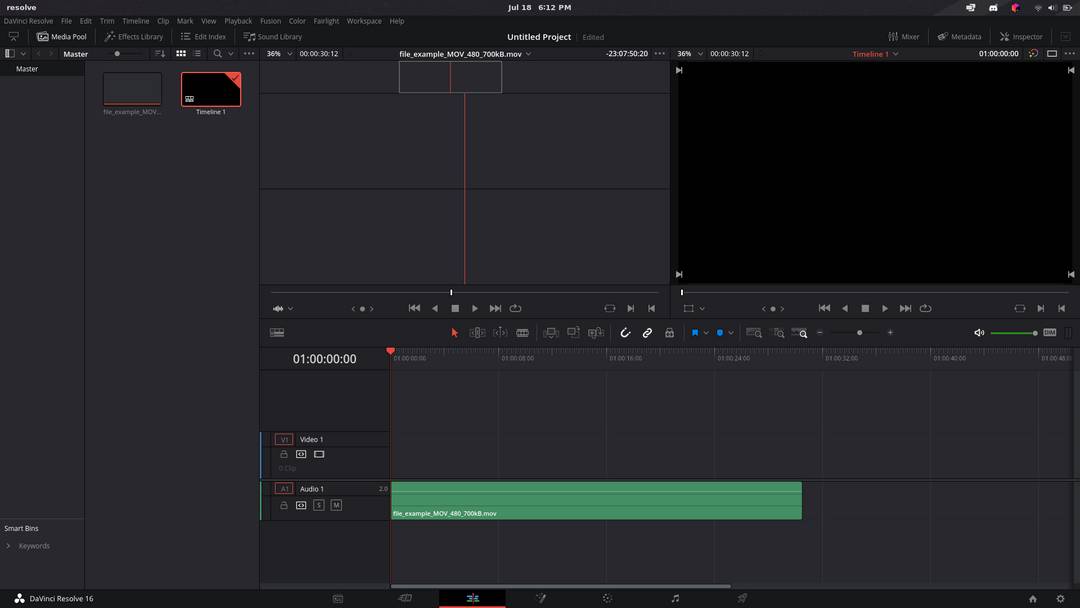Open the Inspector panel
The image size is (1080, 608).
pyautogui.click(x=1021, y=36)
